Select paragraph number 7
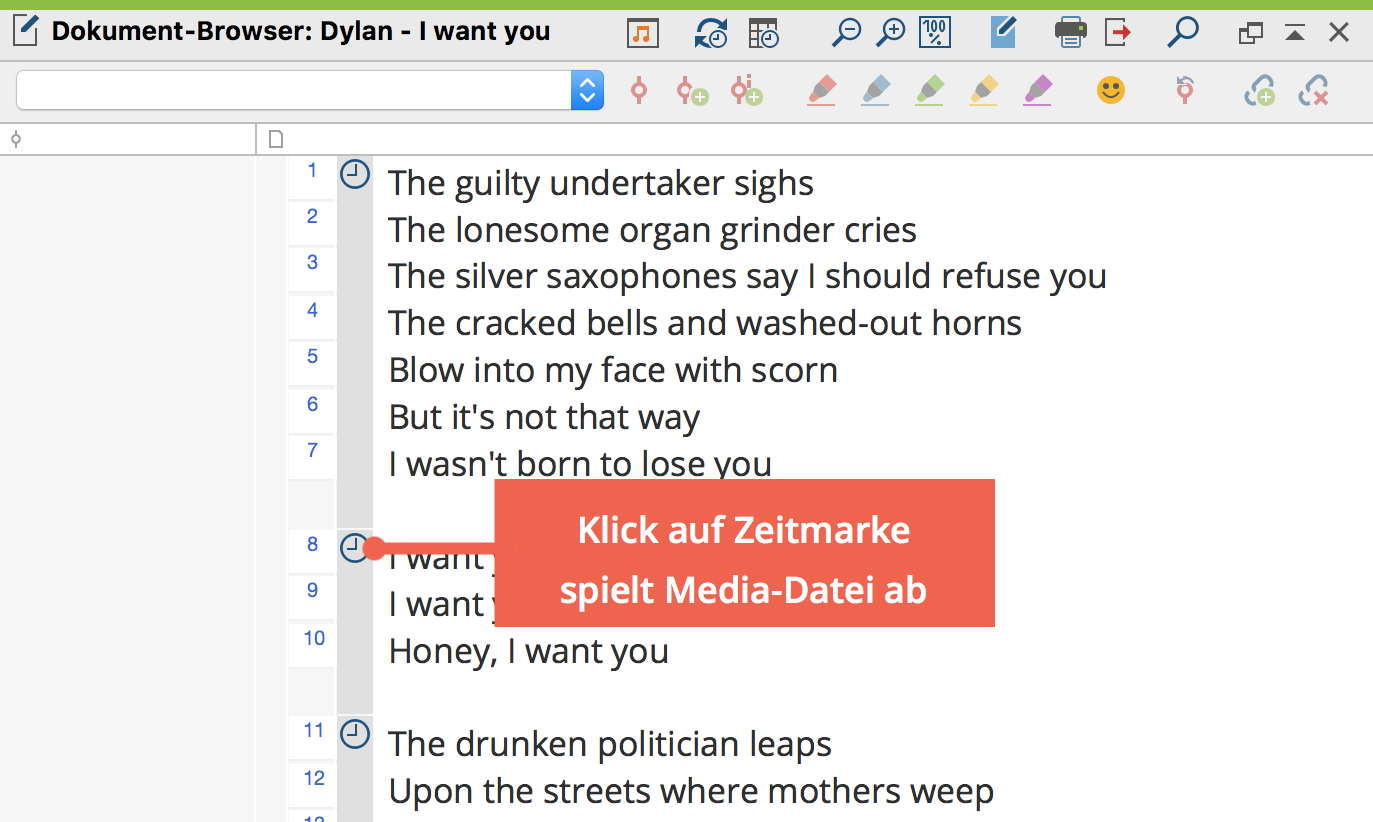 (312, 450)
